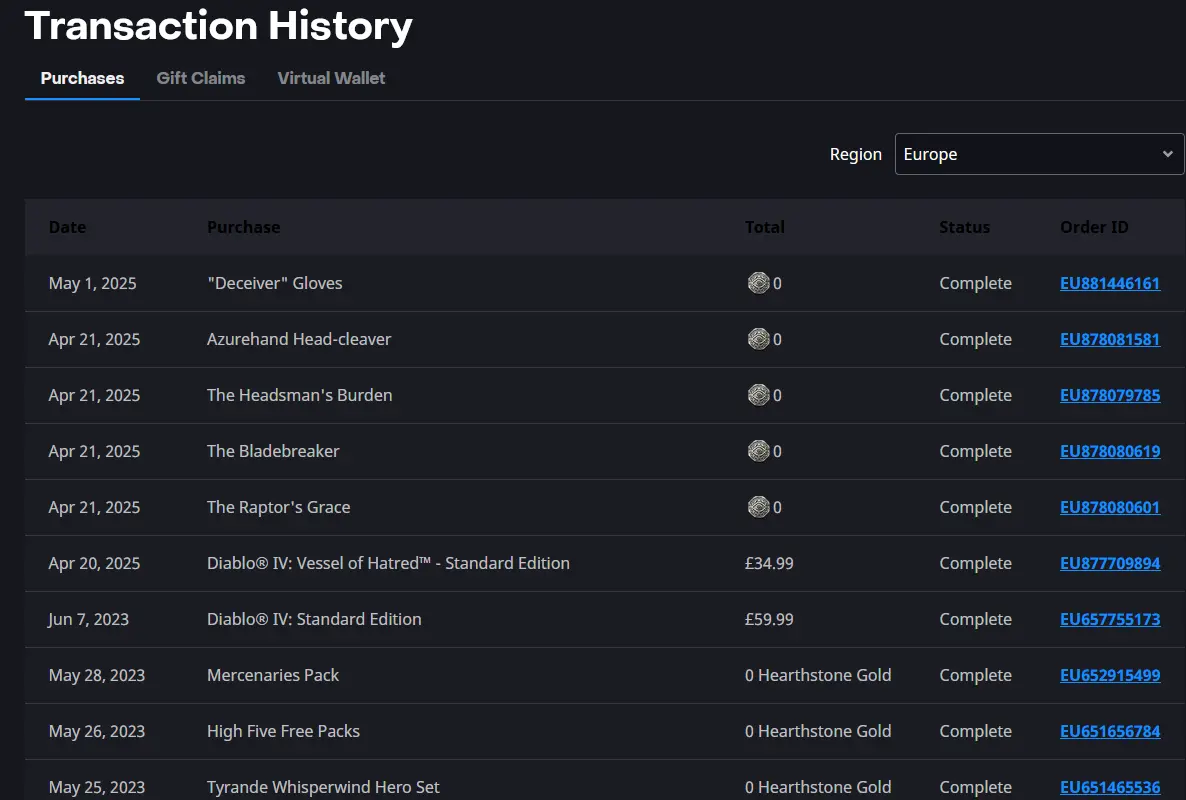Viewport: 1186px width, 800px height.
Task: Open order link EU878081581
Action: (1110, 340)
